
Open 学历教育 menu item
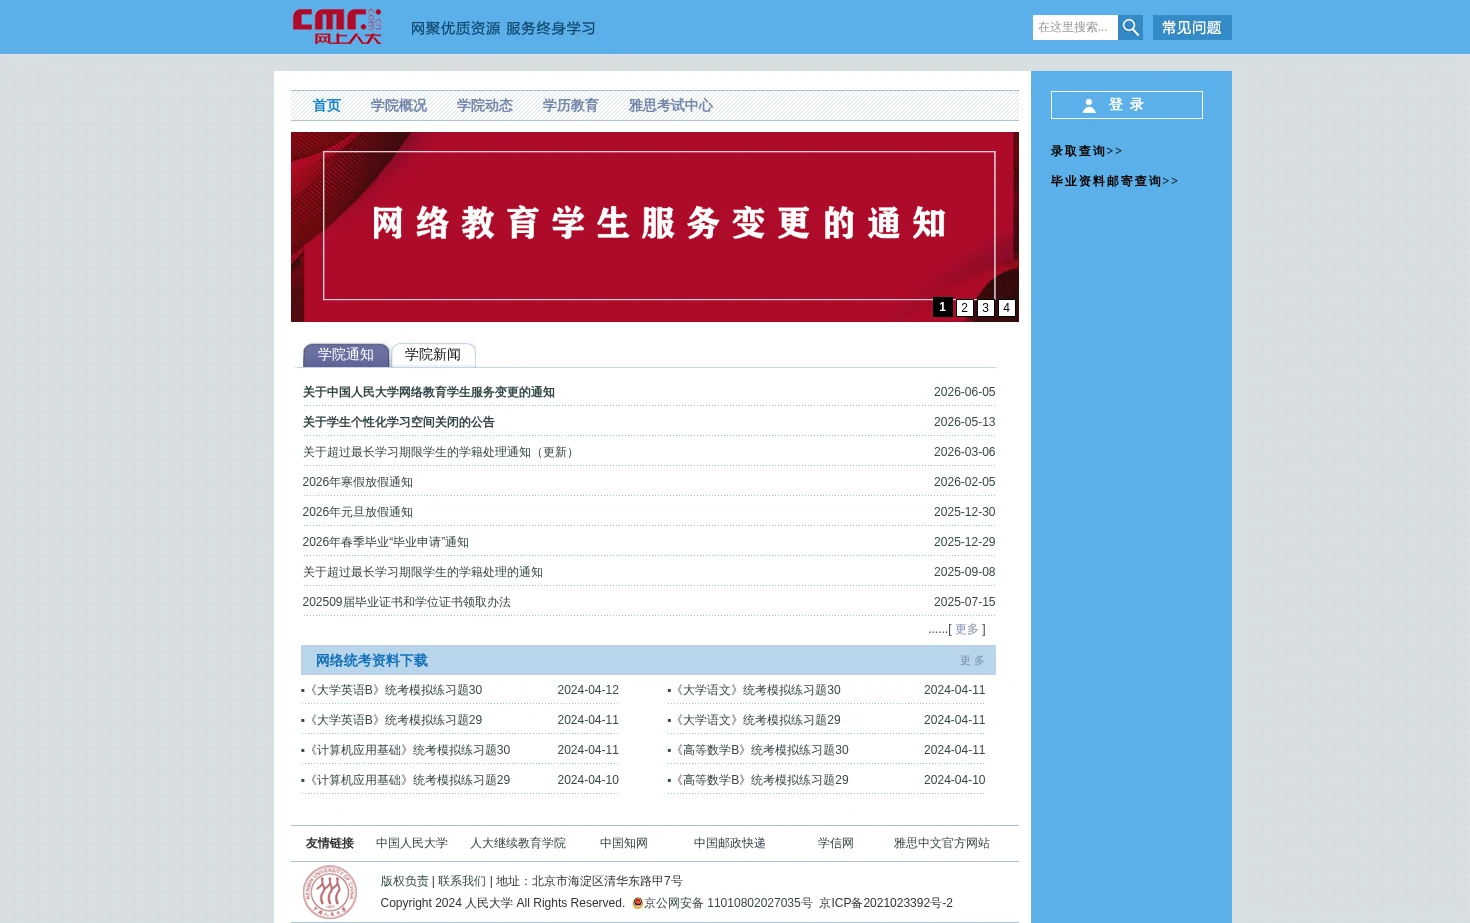(570, 105)
